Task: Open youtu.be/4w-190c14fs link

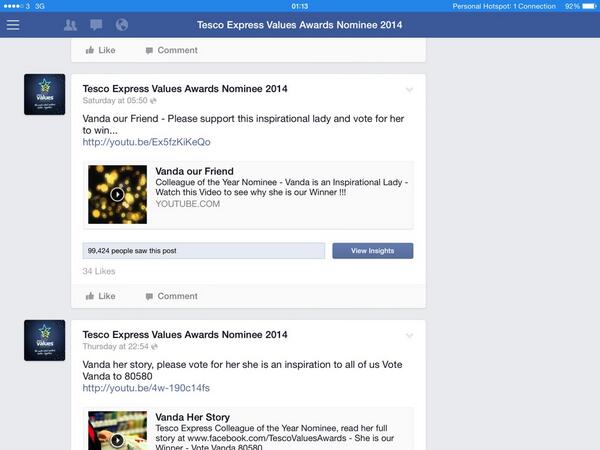Action: [x=146, y=388]
